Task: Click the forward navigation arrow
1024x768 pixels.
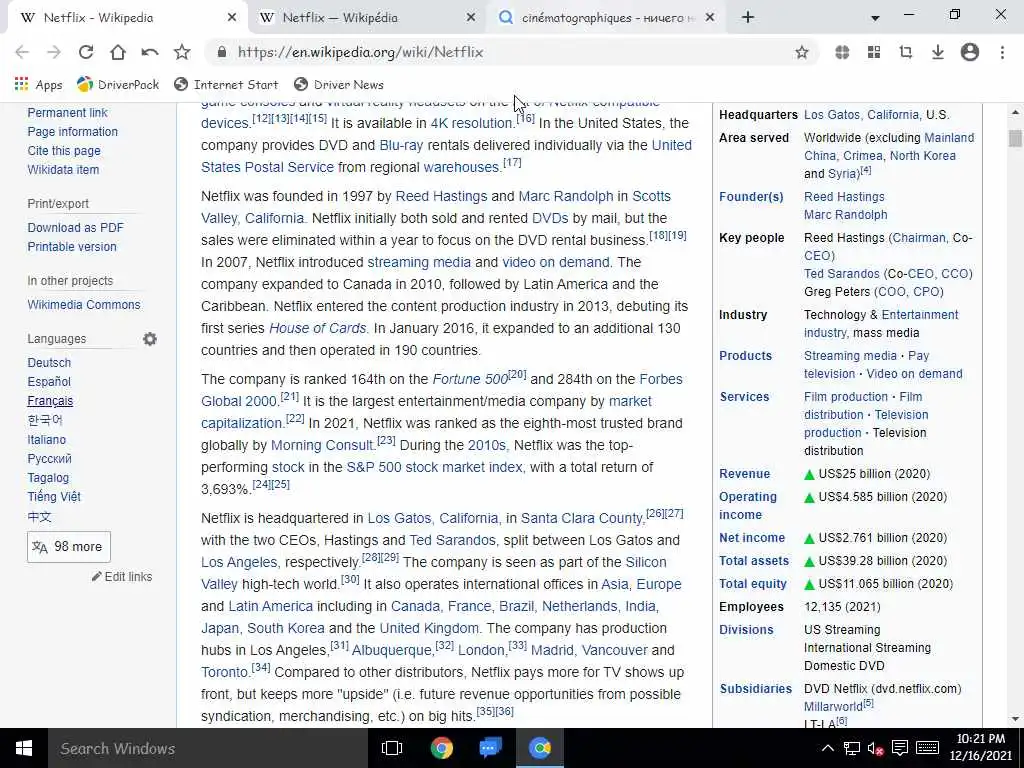Action: click(54, 52)
